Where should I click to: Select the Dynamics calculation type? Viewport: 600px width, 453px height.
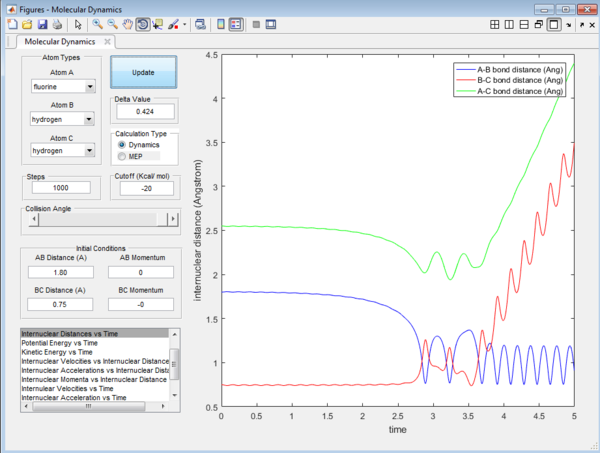[x=123, y=145]
